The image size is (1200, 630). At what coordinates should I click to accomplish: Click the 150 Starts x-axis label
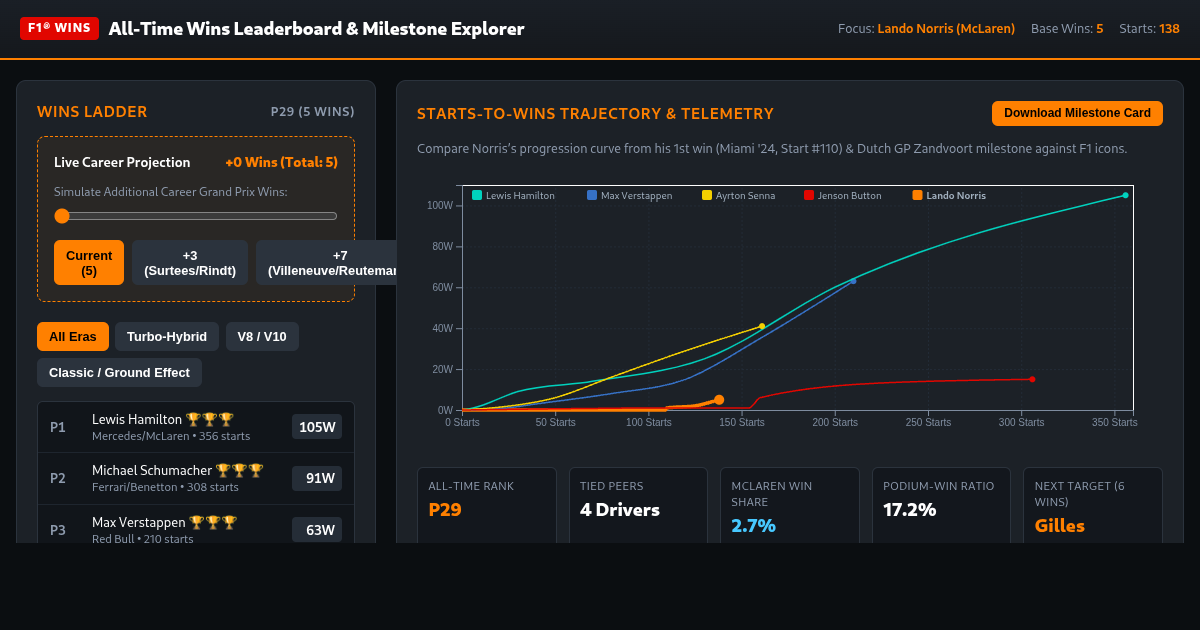click(742, 422)
